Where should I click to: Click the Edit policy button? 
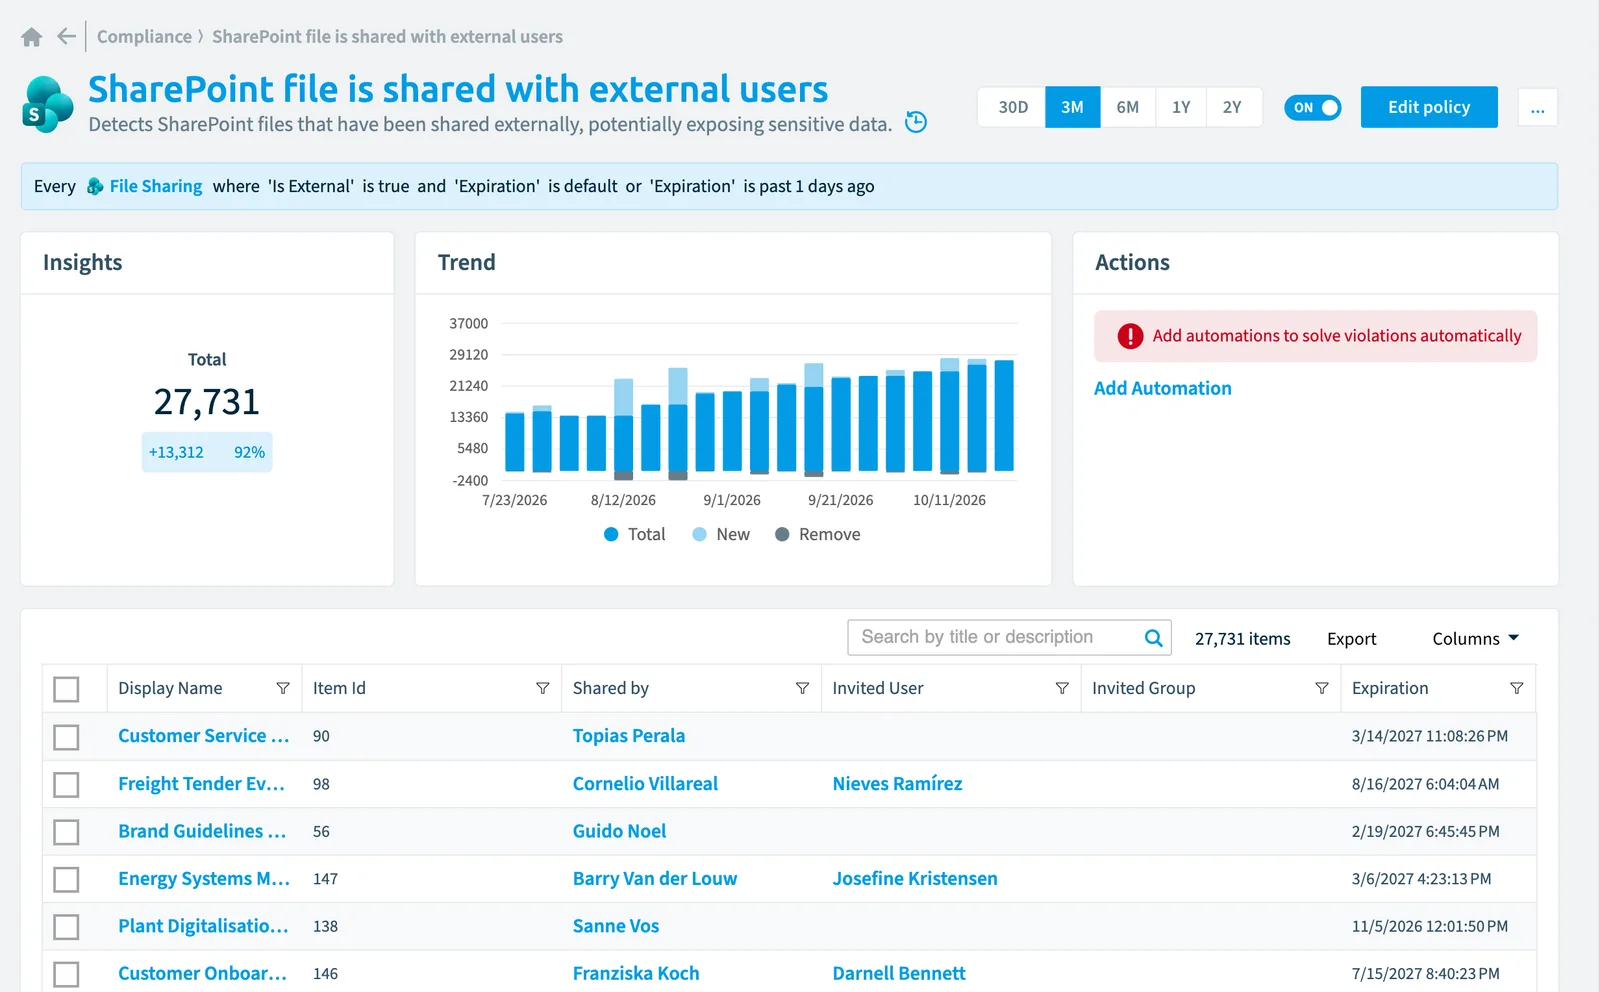tap(1429, 107)
